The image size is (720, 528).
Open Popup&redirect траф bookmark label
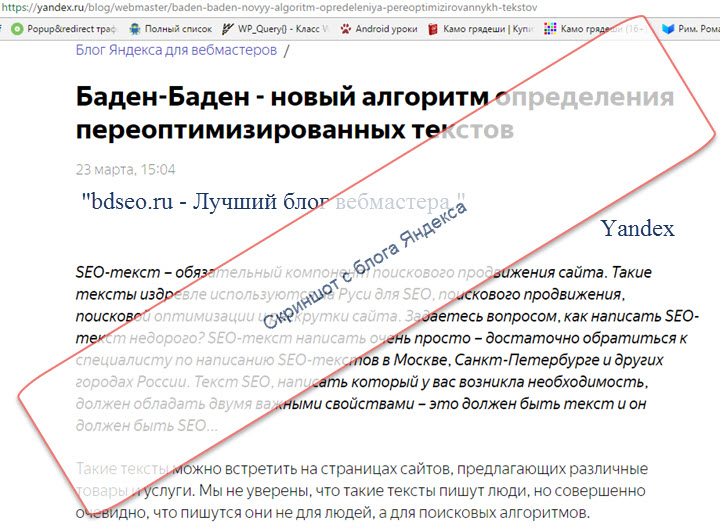click(x=72, y=29)
